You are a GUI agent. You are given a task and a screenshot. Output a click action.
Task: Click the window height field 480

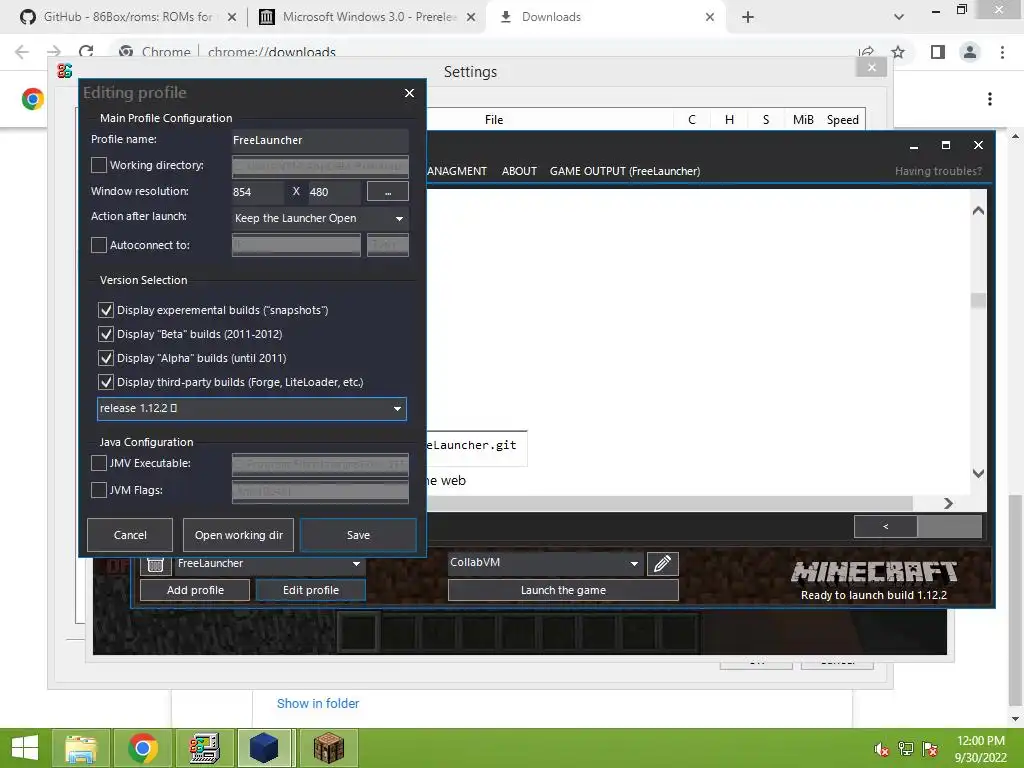point(334,192)
